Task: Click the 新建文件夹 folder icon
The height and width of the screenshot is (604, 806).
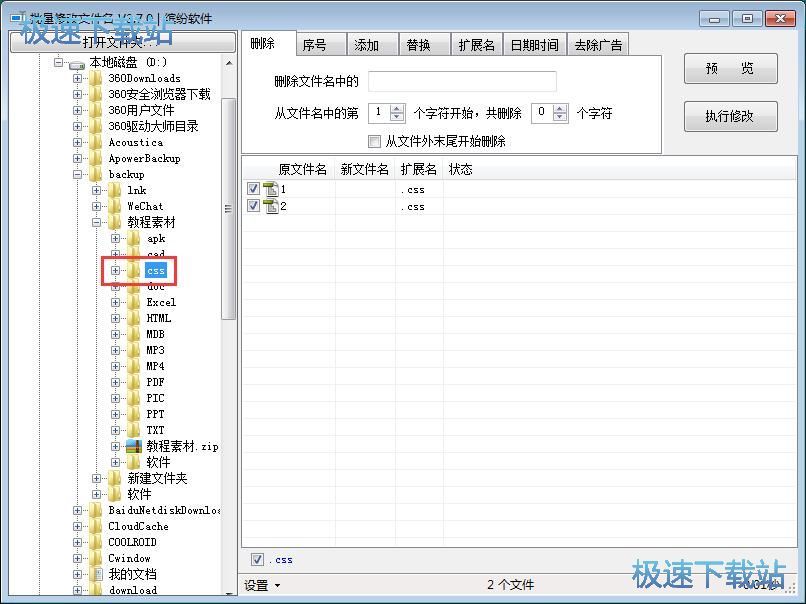Action: tap(115, 478)
